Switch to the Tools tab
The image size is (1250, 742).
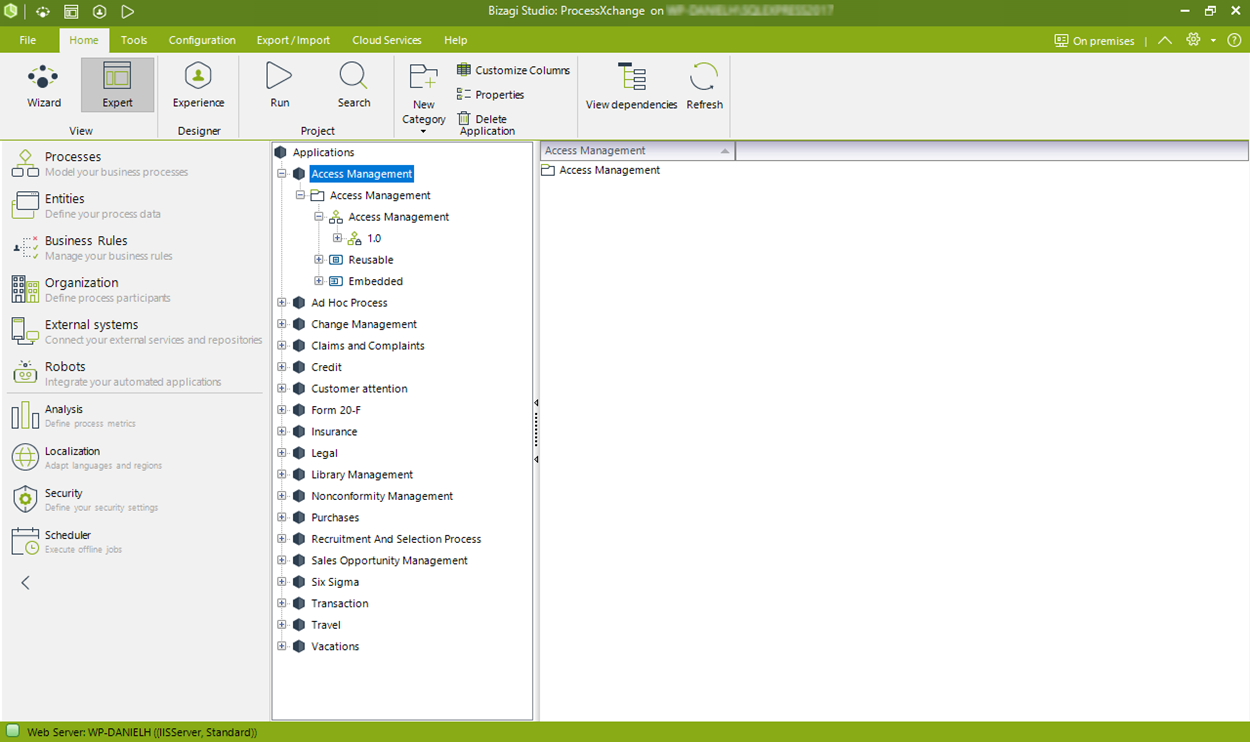134,40
